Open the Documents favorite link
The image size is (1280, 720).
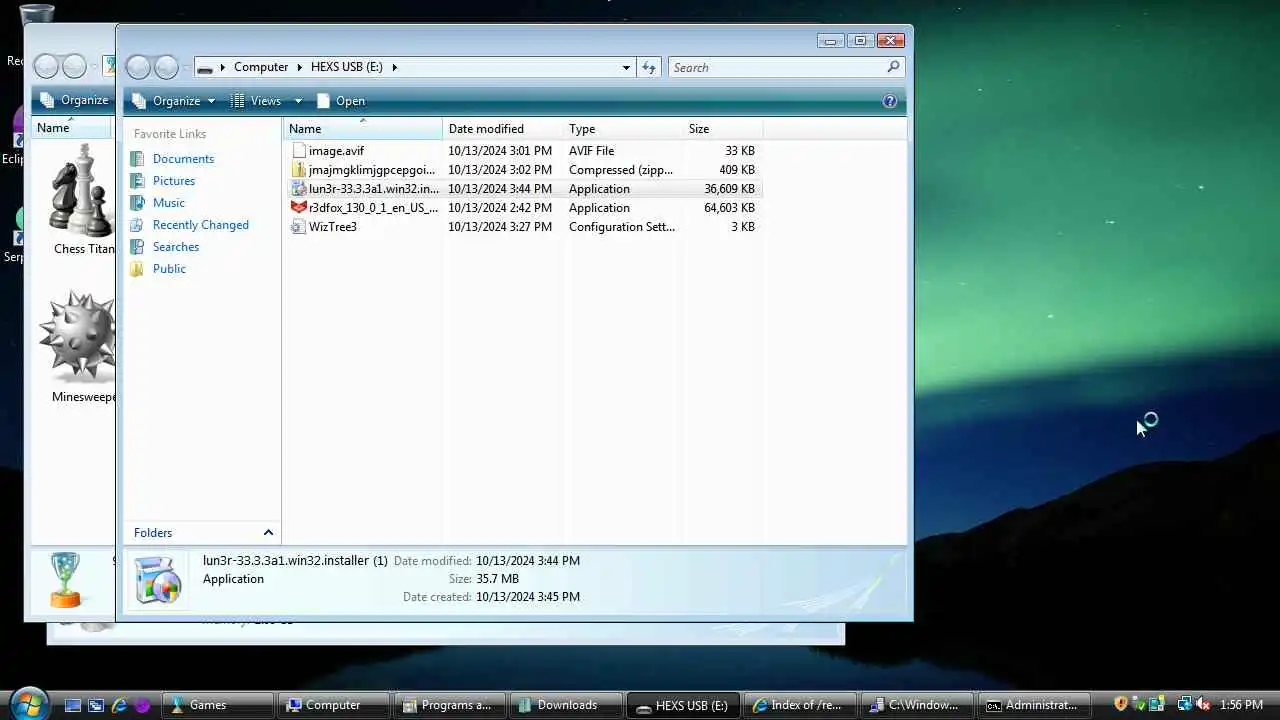pos(183,159)
